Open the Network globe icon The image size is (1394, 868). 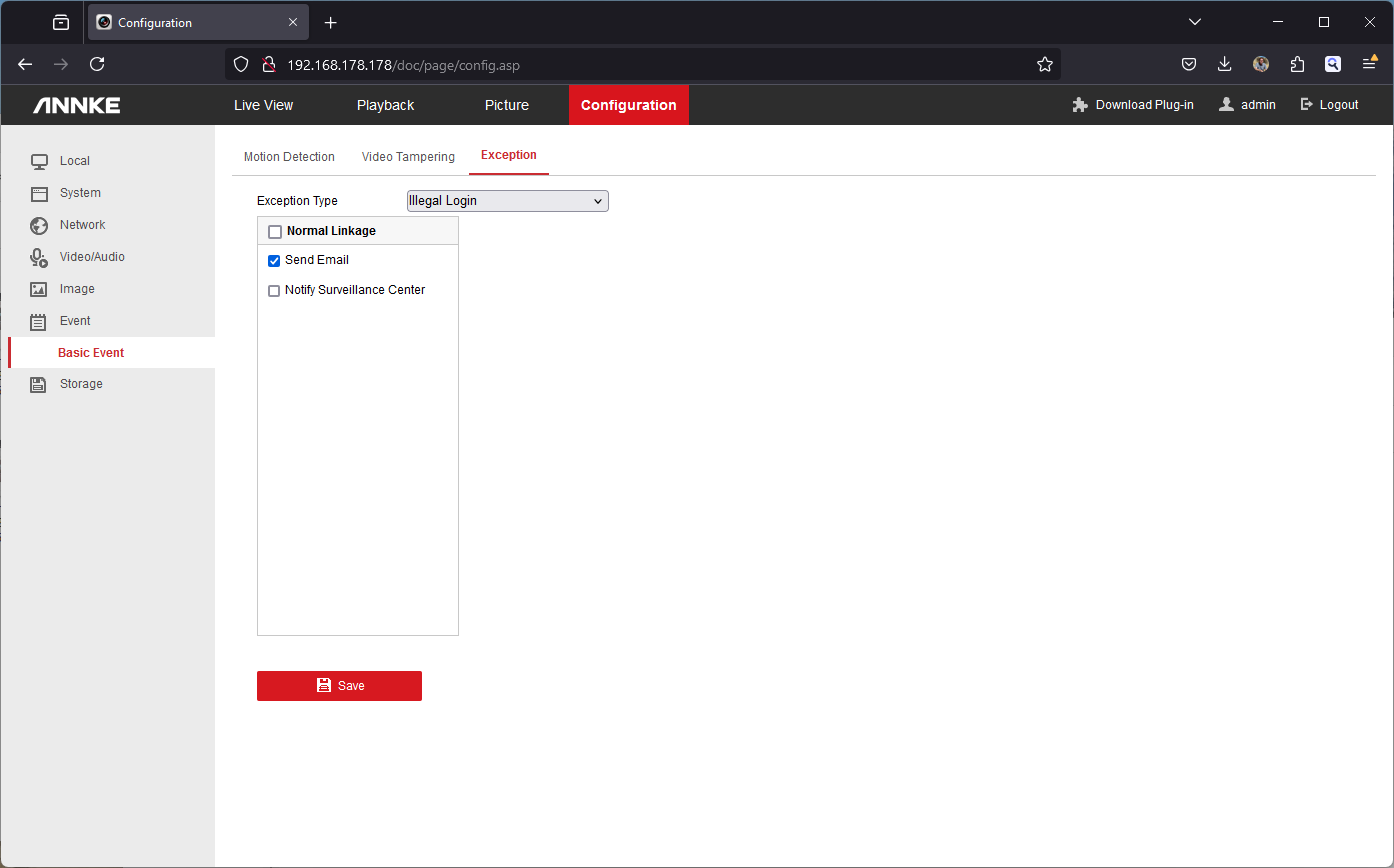[39, 225]
